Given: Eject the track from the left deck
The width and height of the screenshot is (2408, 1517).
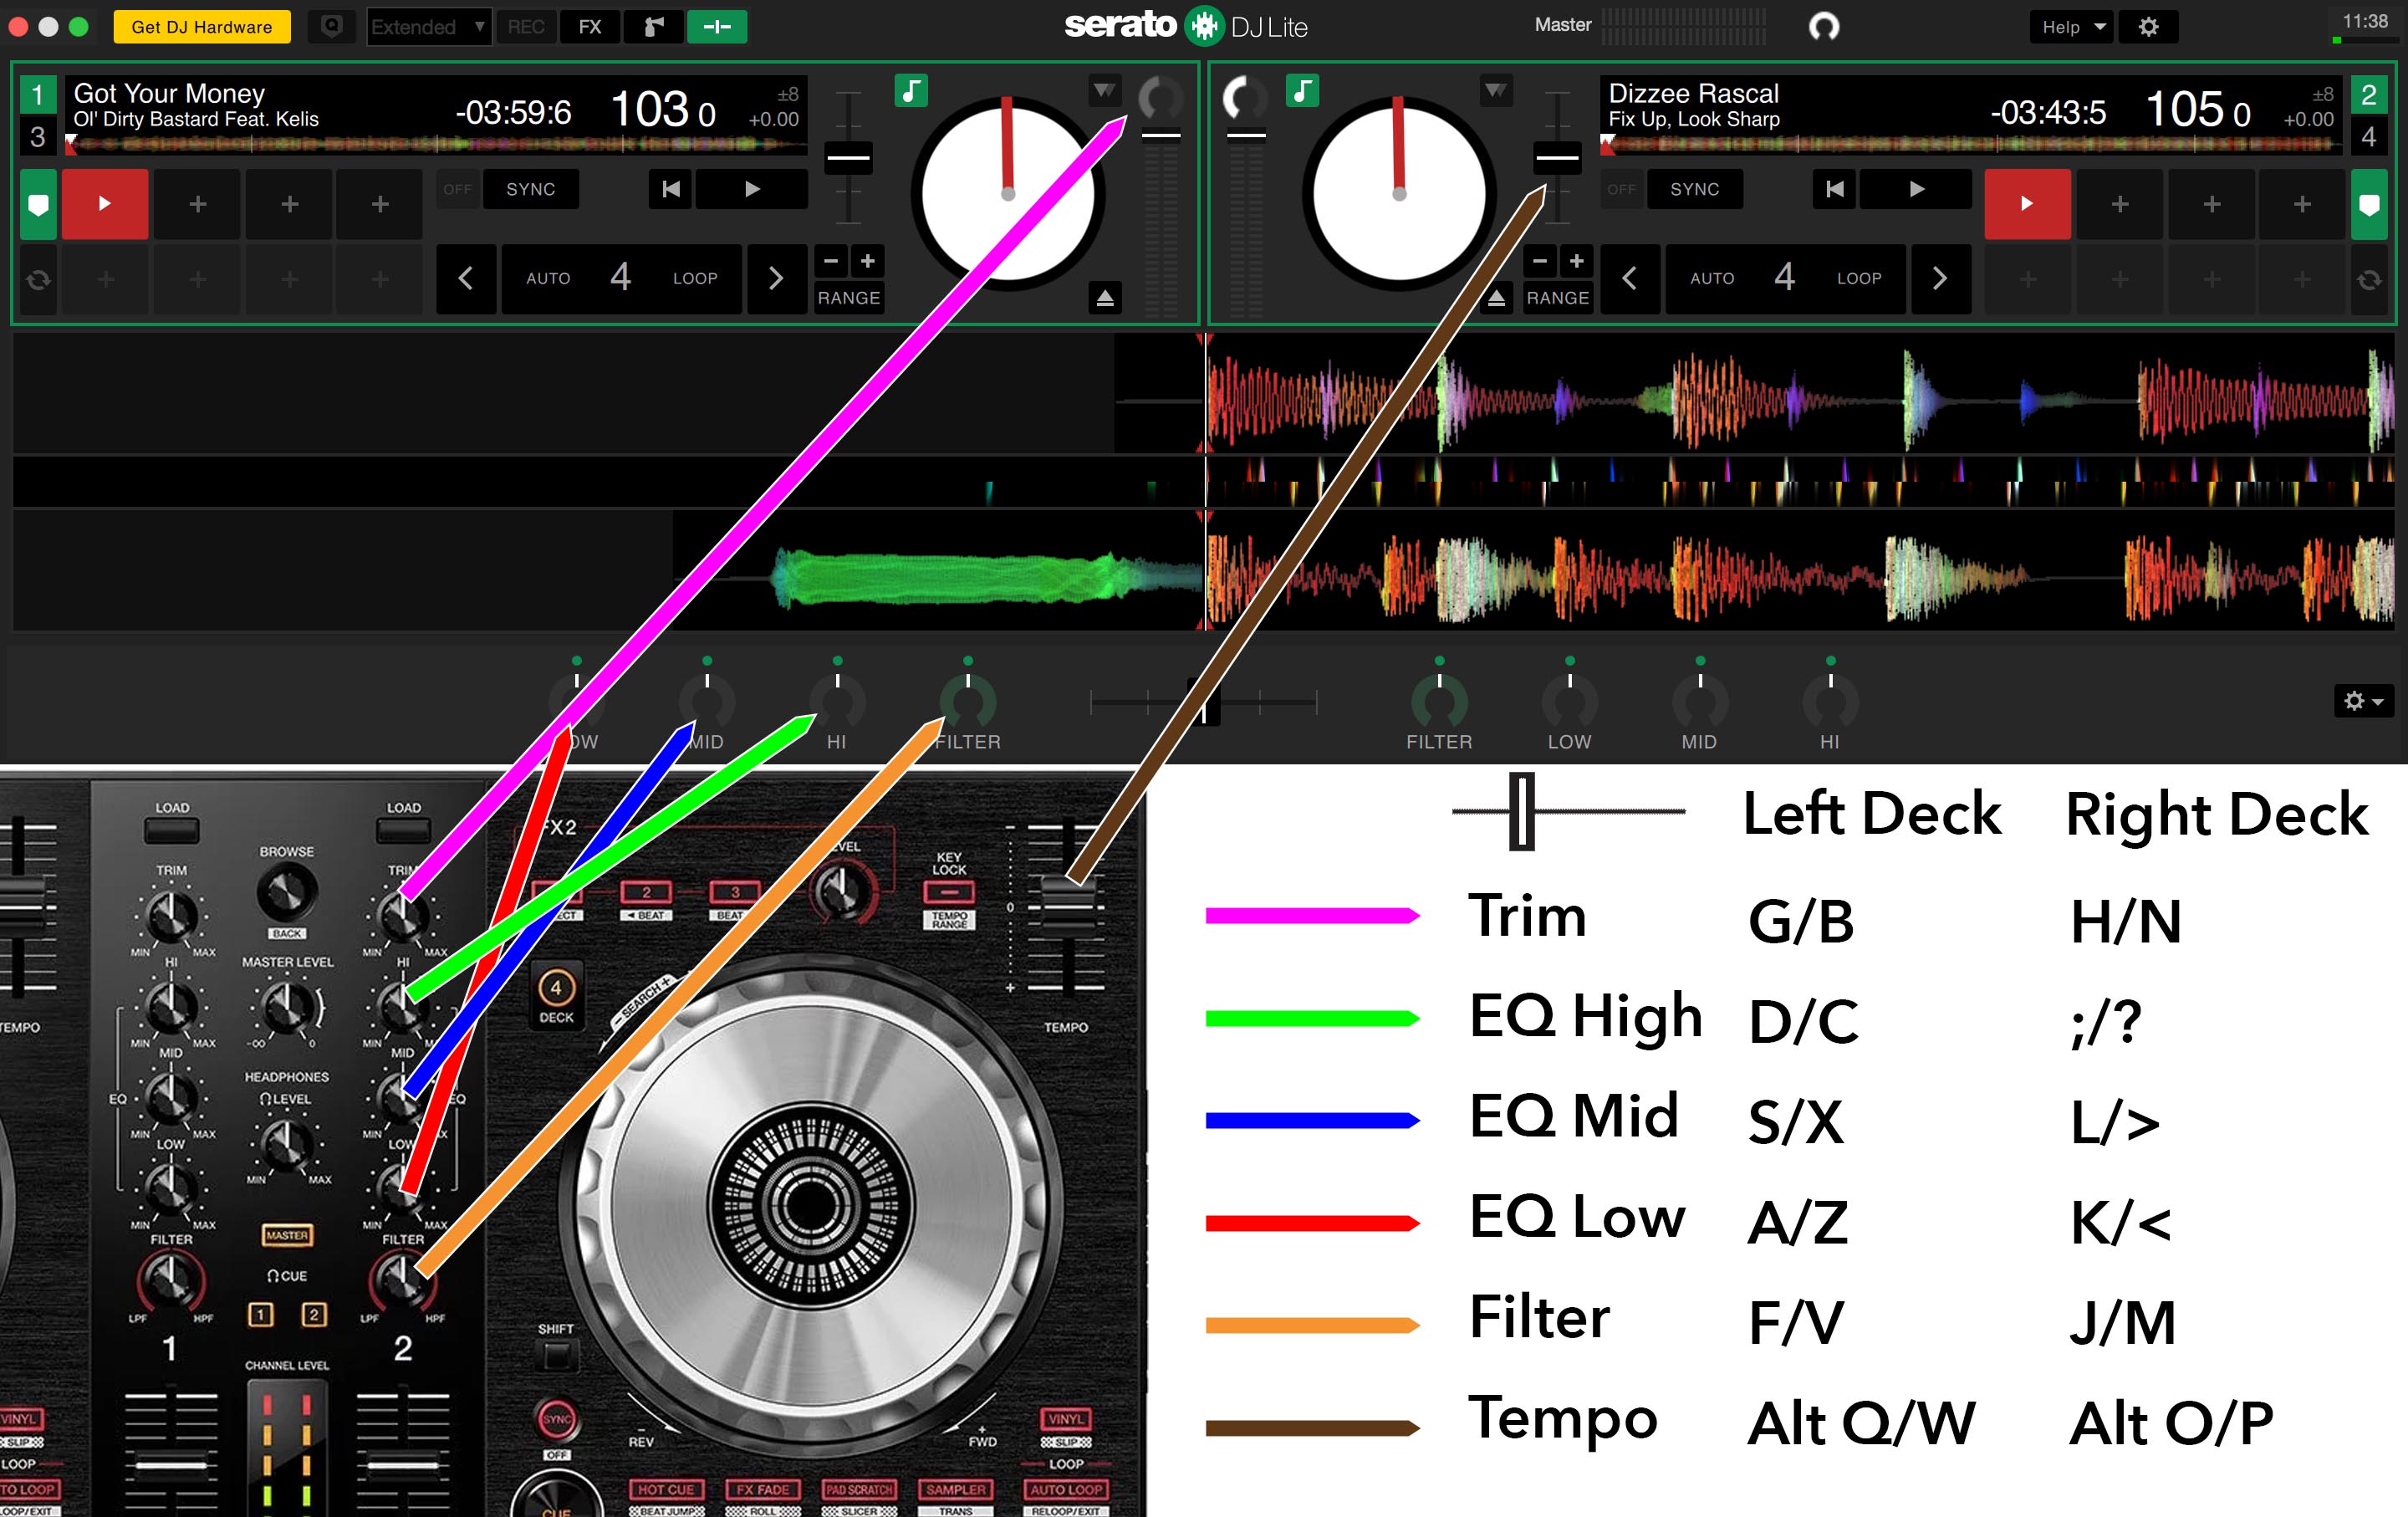Looking at the screenshot, I should pyautogui.click(x=1106, y=295).
